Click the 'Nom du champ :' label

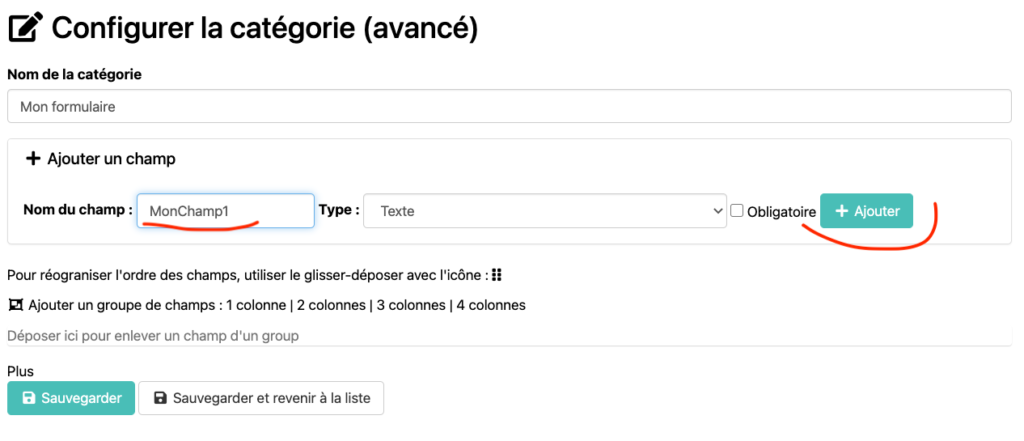(77, 211)
